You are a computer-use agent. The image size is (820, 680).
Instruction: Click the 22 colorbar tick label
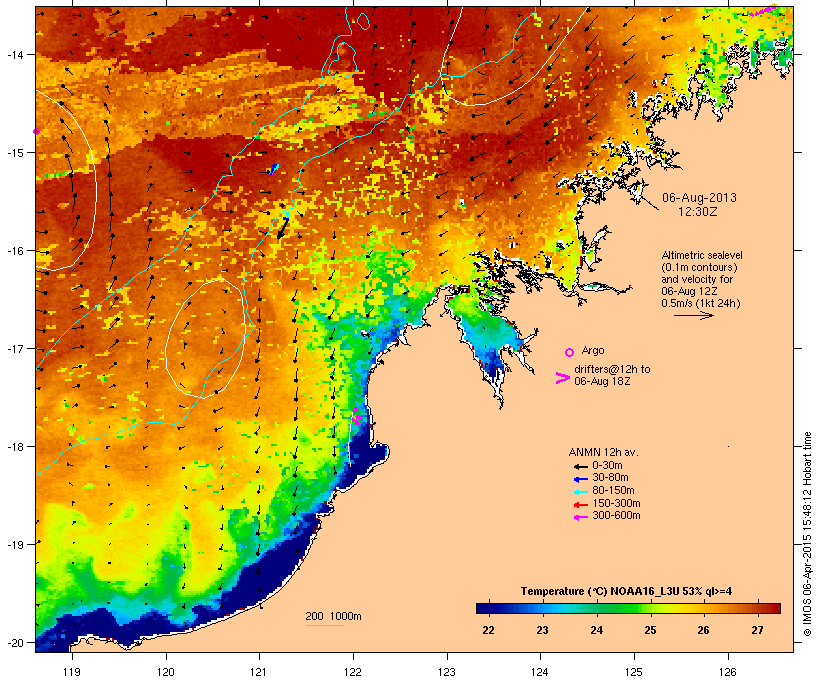[488, 630]
